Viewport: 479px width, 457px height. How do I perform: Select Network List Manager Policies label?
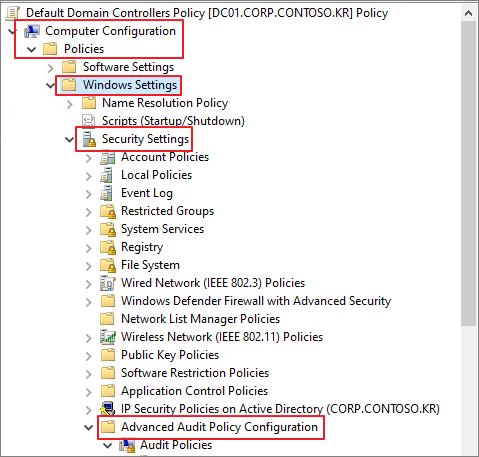click(x=200, y=319)
